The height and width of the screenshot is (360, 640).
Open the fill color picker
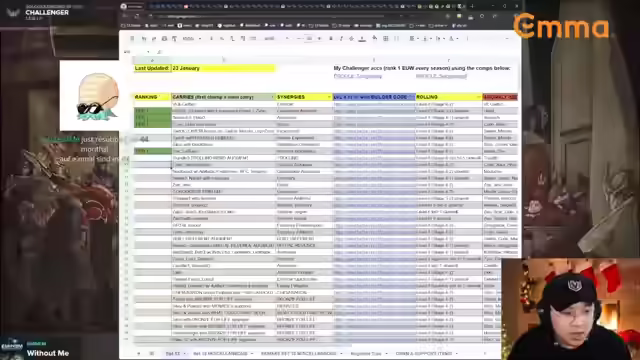[x=374, y=39]
